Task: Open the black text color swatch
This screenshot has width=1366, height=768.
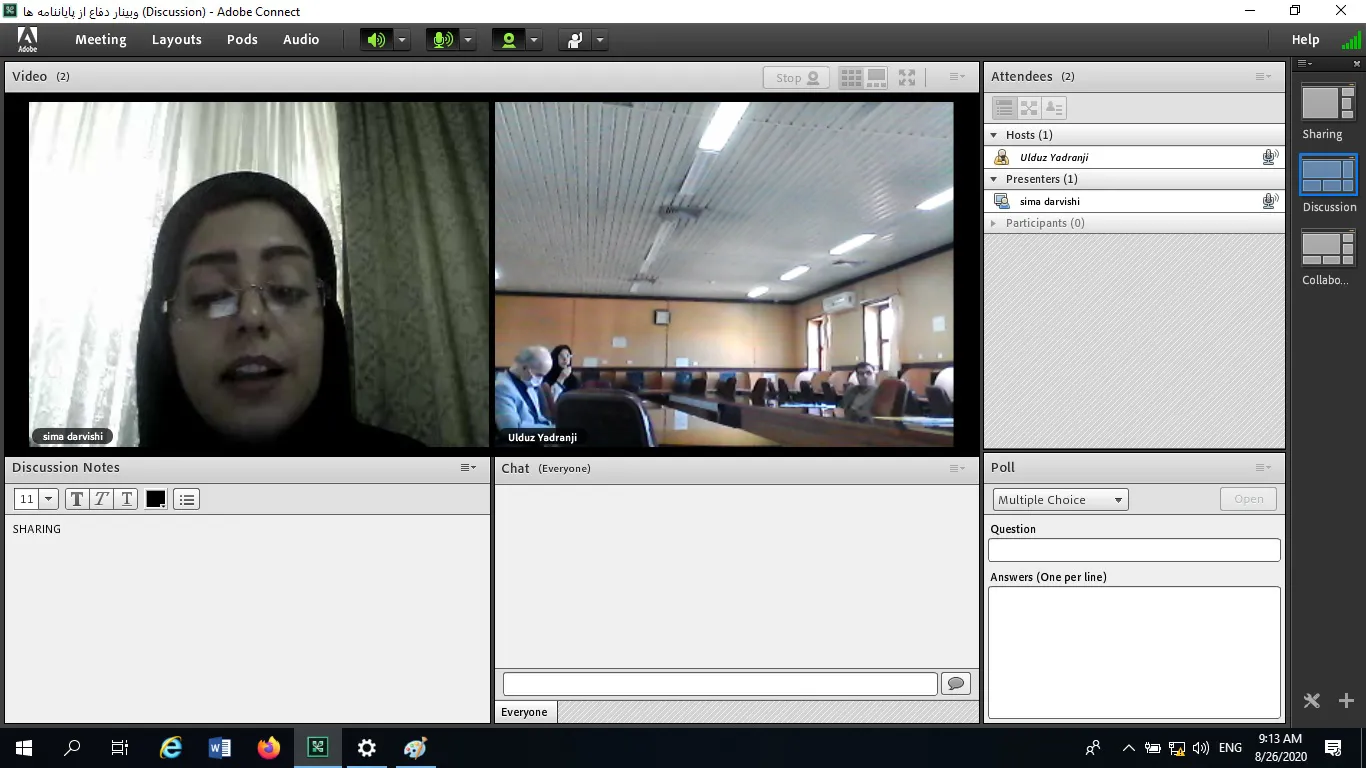Action: point(156,499)
